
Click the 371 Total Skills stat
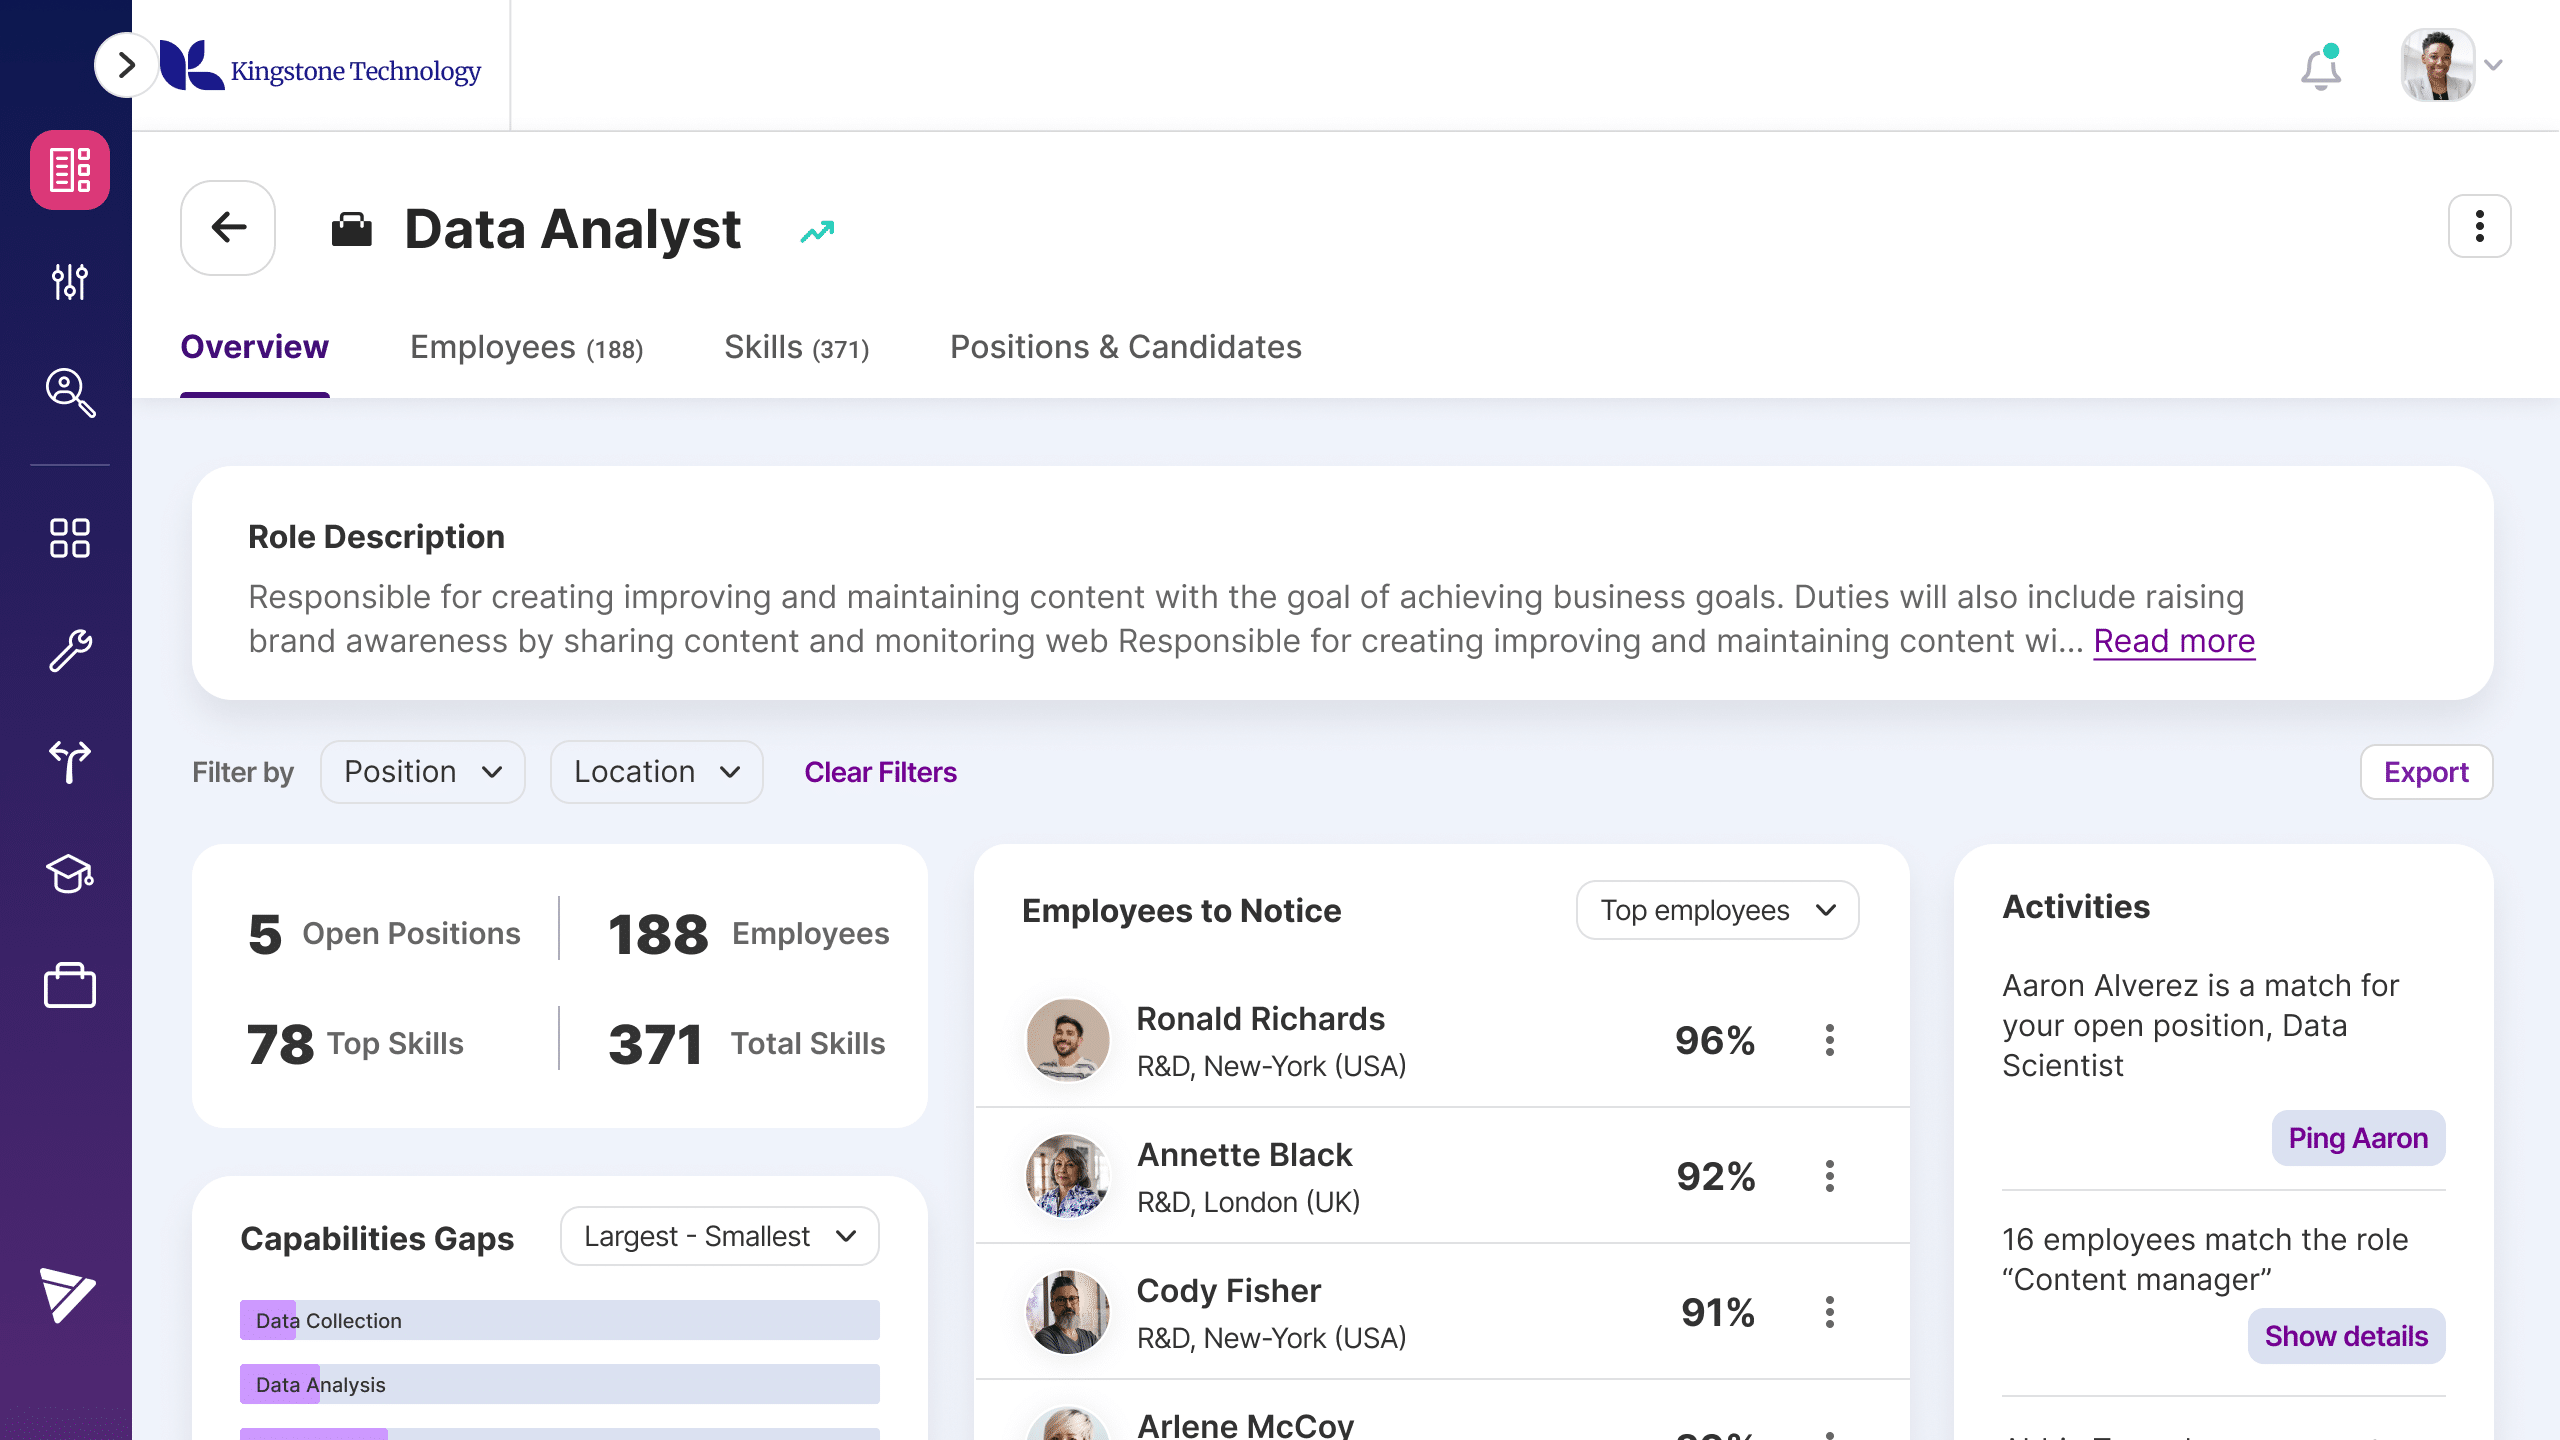747,1044
